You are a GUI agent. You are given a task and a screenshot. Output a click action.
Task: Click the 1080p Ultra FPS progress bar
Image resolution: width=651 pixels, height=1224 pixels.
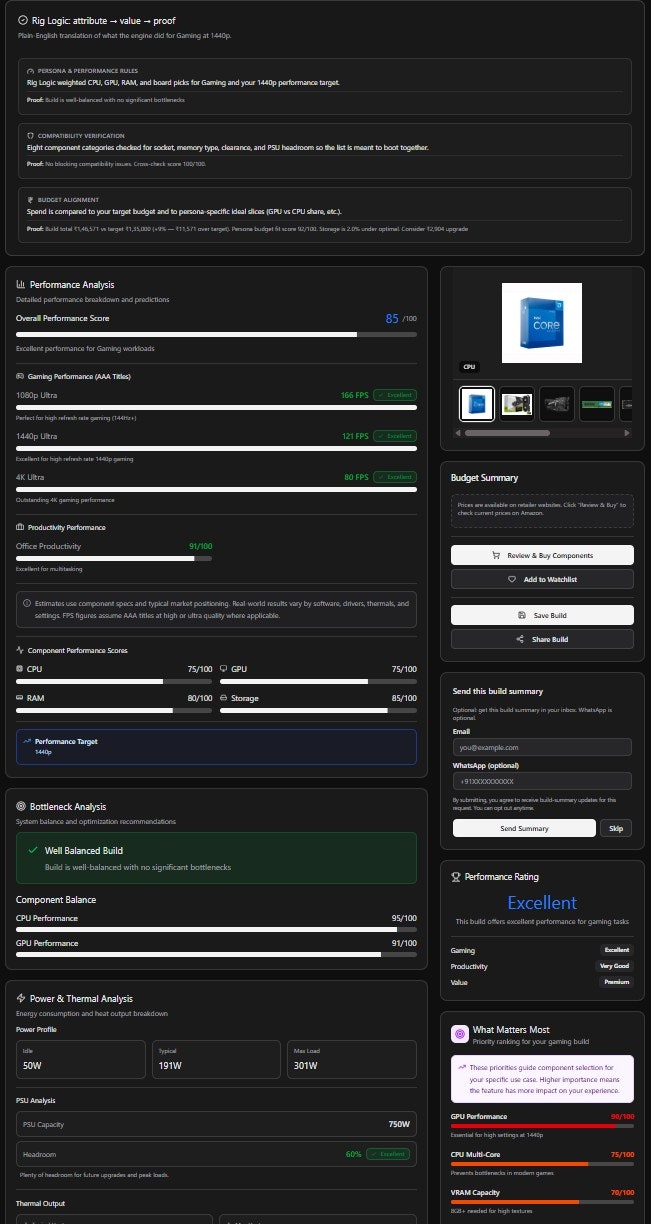point(216,408)
